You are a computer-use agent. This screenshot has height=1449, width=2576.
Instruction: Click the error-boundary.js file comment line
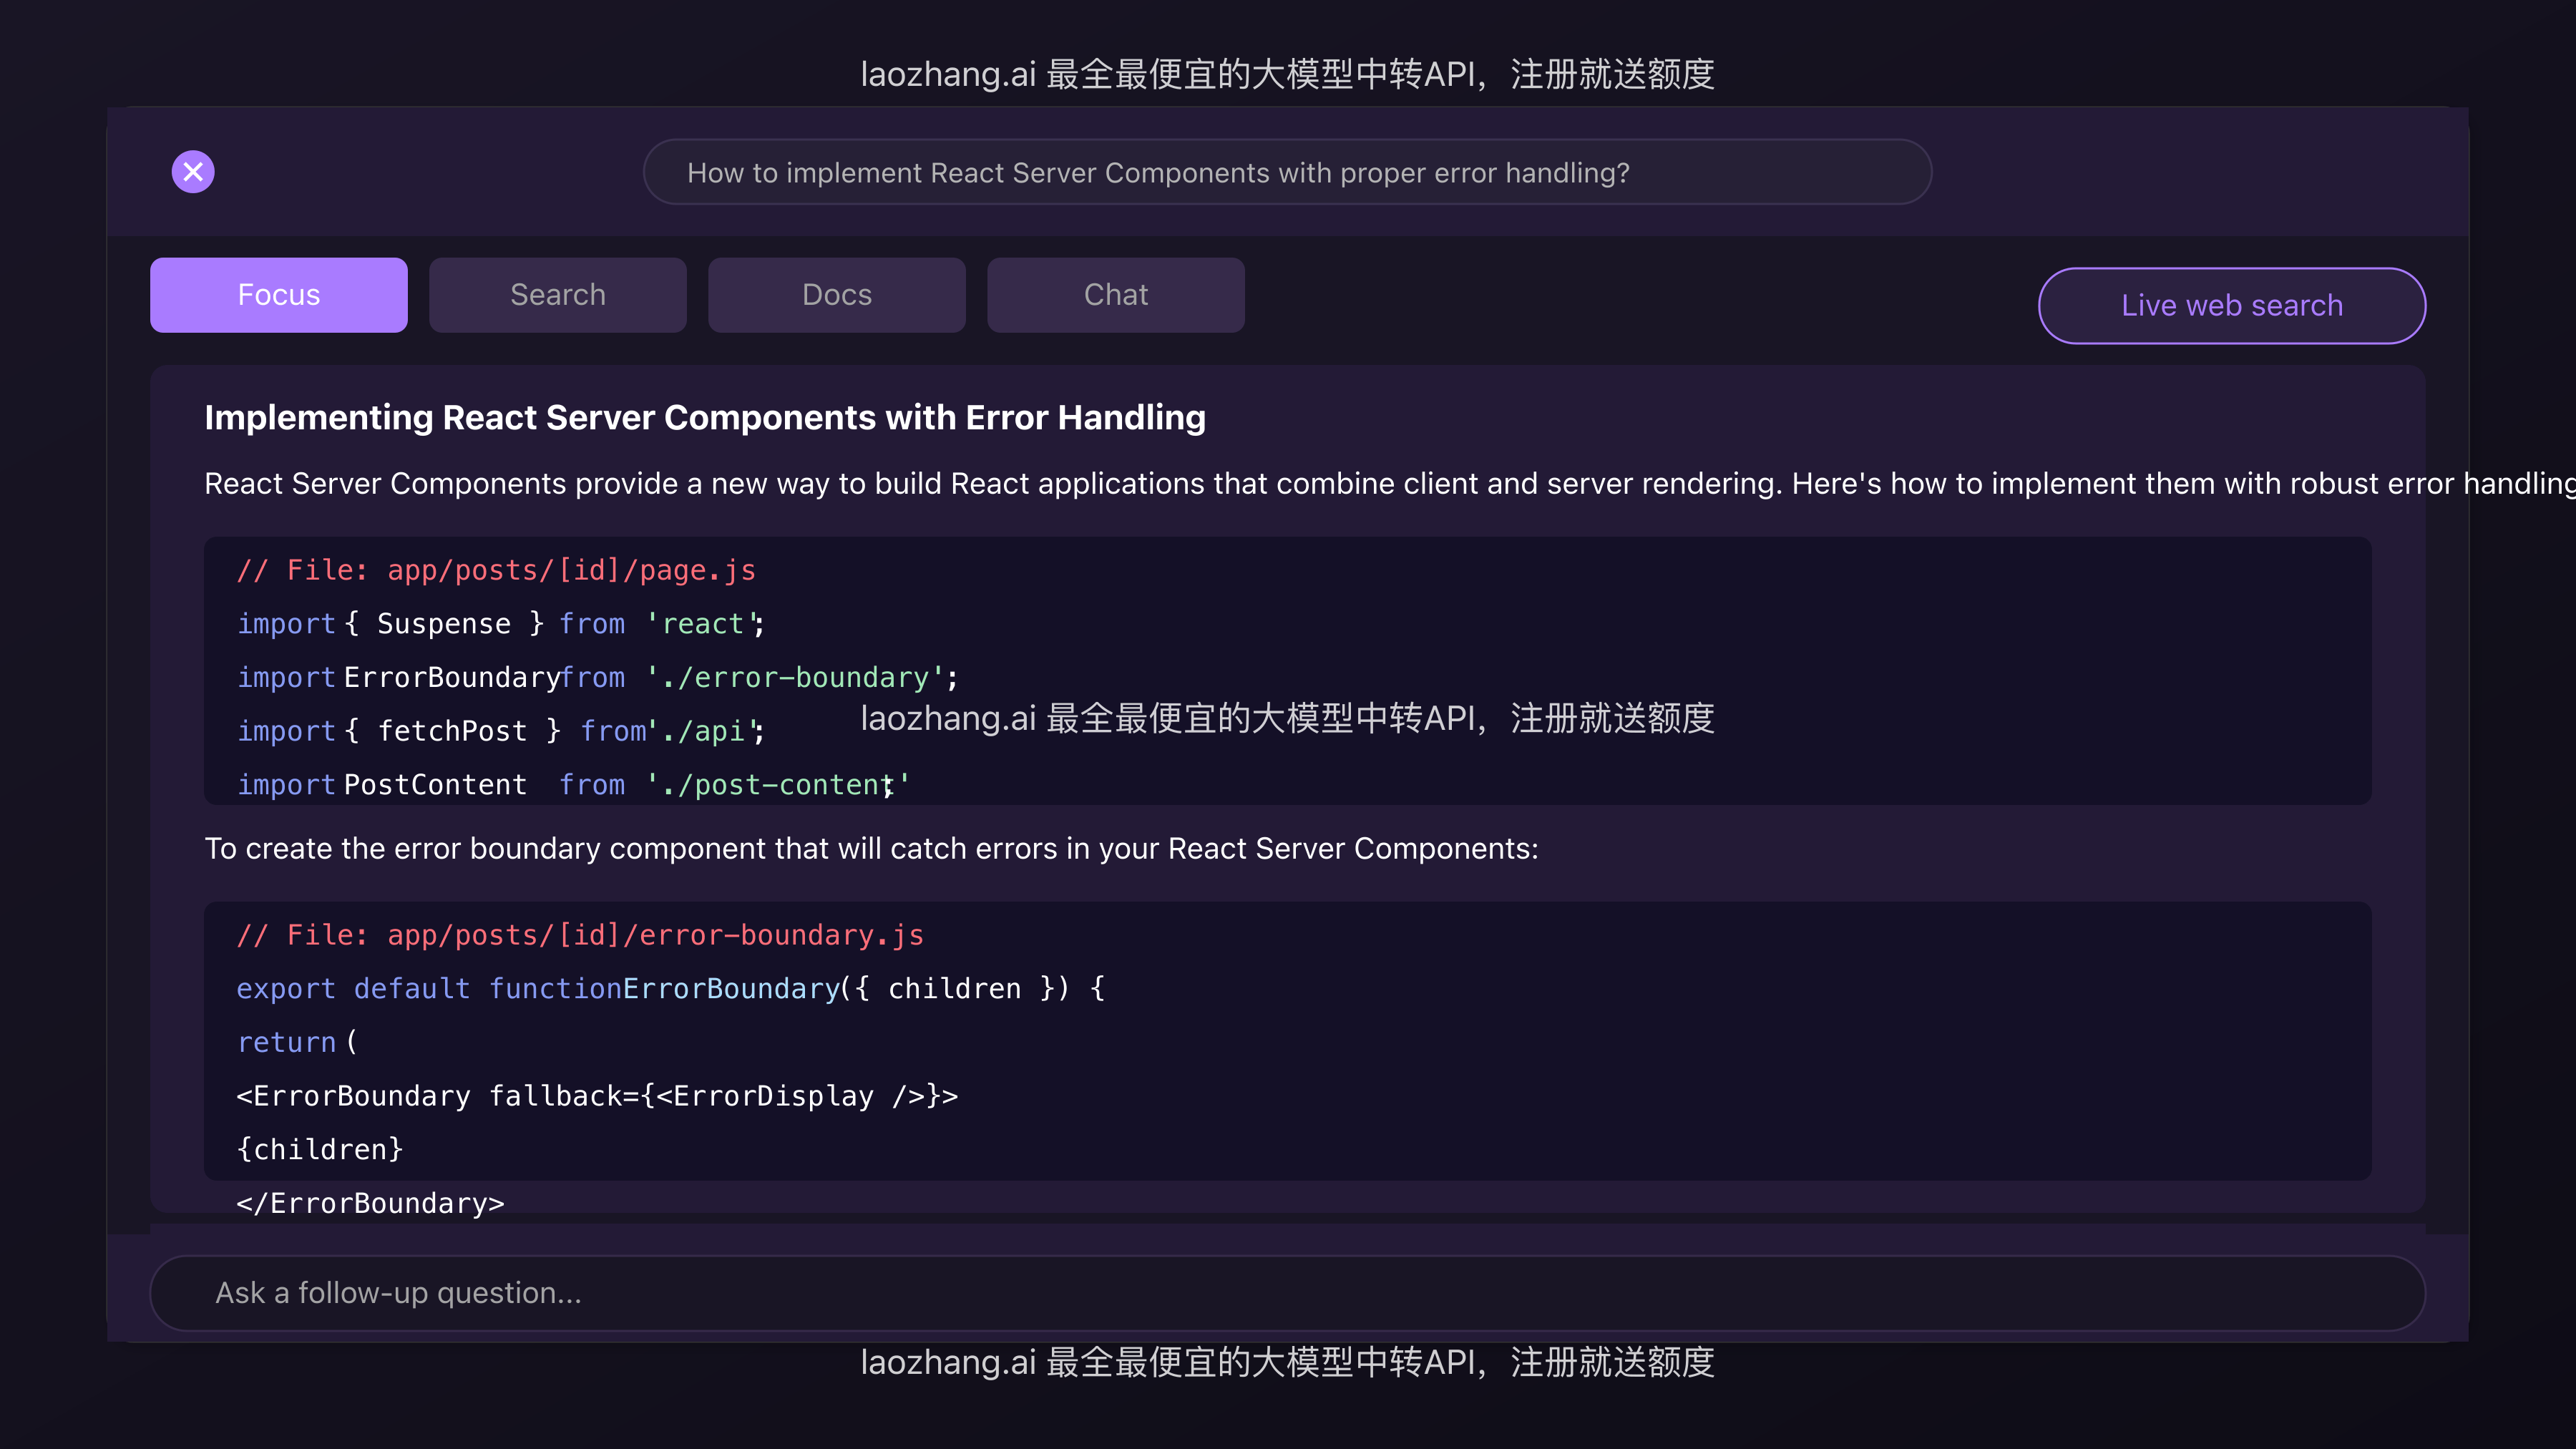(x=580, y=935)
